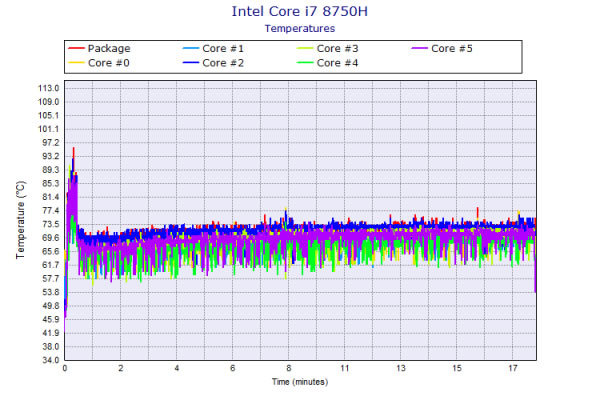Click the 101.1 y-axis value
The width and height of the screenshot is (600, 400).
(x=49, y=129)
